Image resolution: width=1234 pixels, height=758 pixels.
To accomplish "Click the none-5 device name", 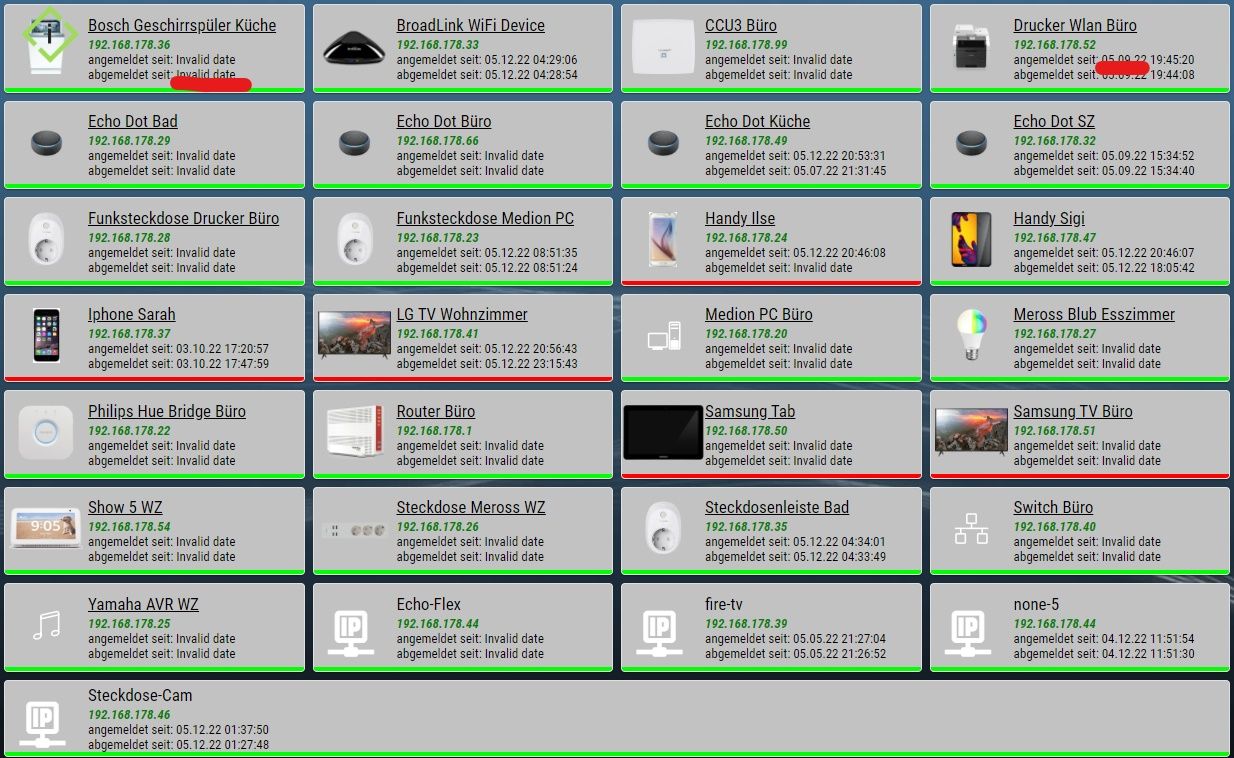I will [1035, 604].
